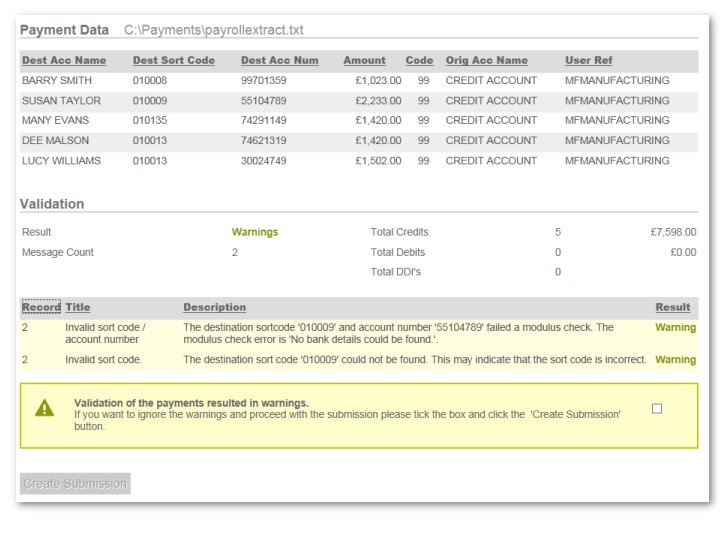Select the LUCY WILLIAMS payment row name
The height and width of the screenshot is (538, 726).
[x=61, y=161]
